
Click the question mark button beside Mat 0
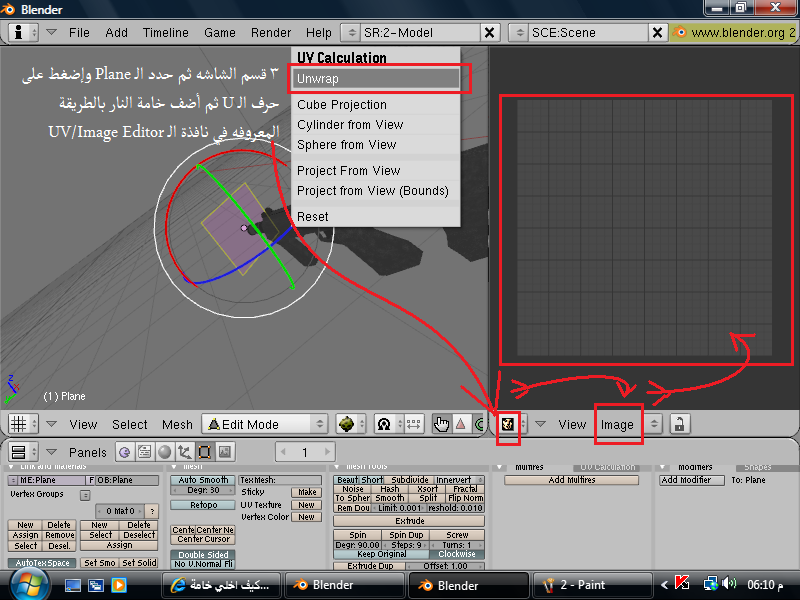pyautogui.click(x=152, y=511)
